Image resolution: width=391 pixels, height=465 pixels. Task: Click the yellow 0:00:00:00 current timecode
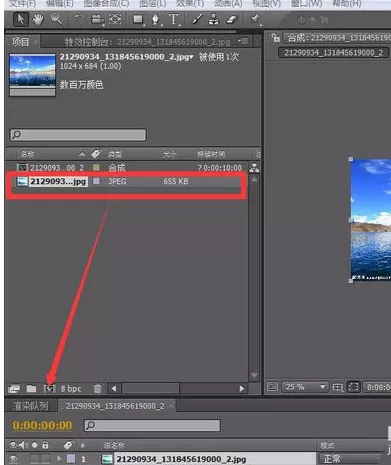coord(42,425)
